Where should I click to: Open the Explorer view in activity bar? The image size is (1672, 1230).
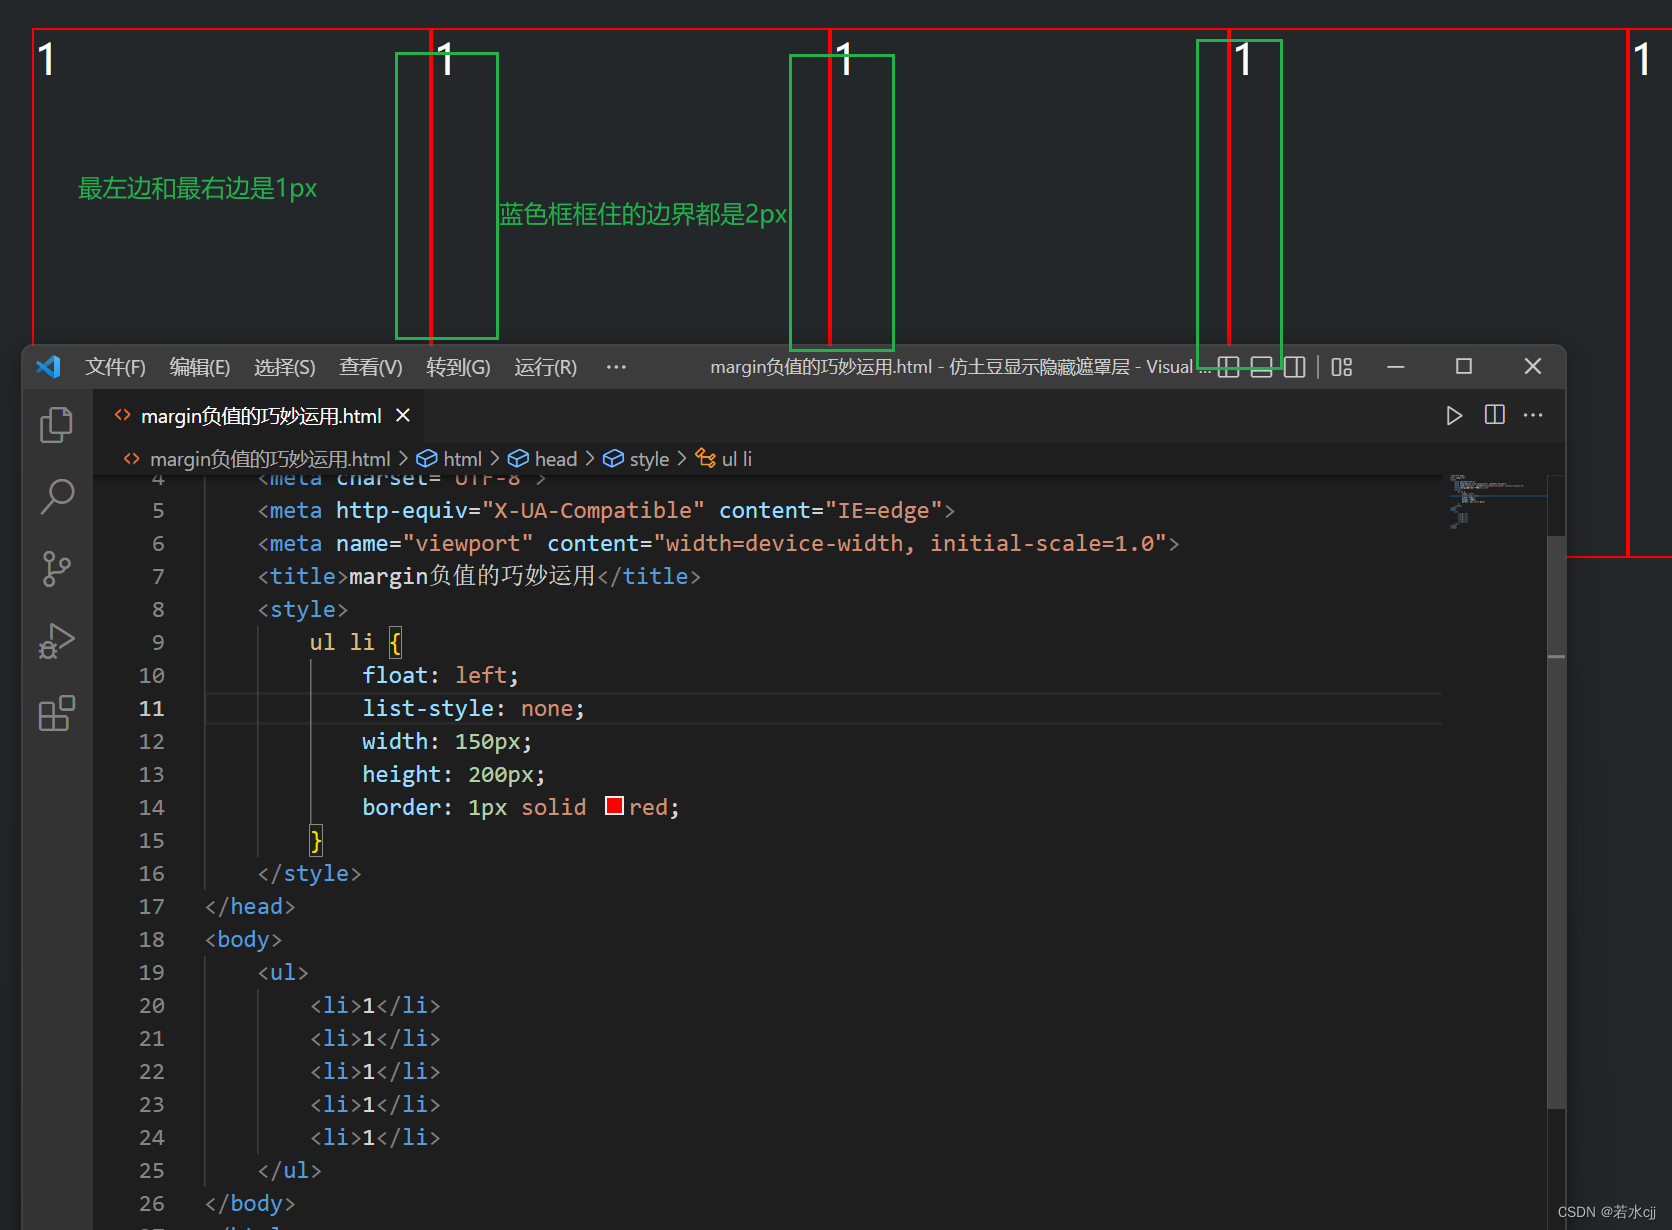click(x=56, y=425)
